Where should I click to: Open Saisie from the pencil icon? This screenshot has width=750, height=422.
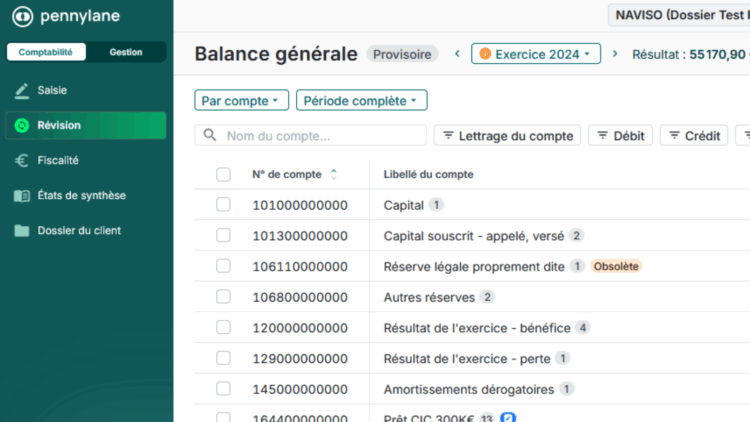pos(22,91)
